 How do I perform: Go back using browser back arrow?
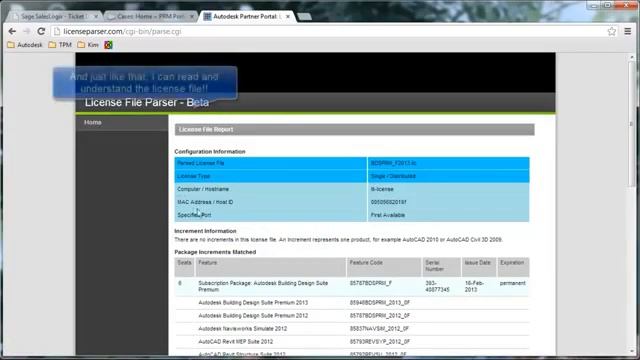pos(12,31)
